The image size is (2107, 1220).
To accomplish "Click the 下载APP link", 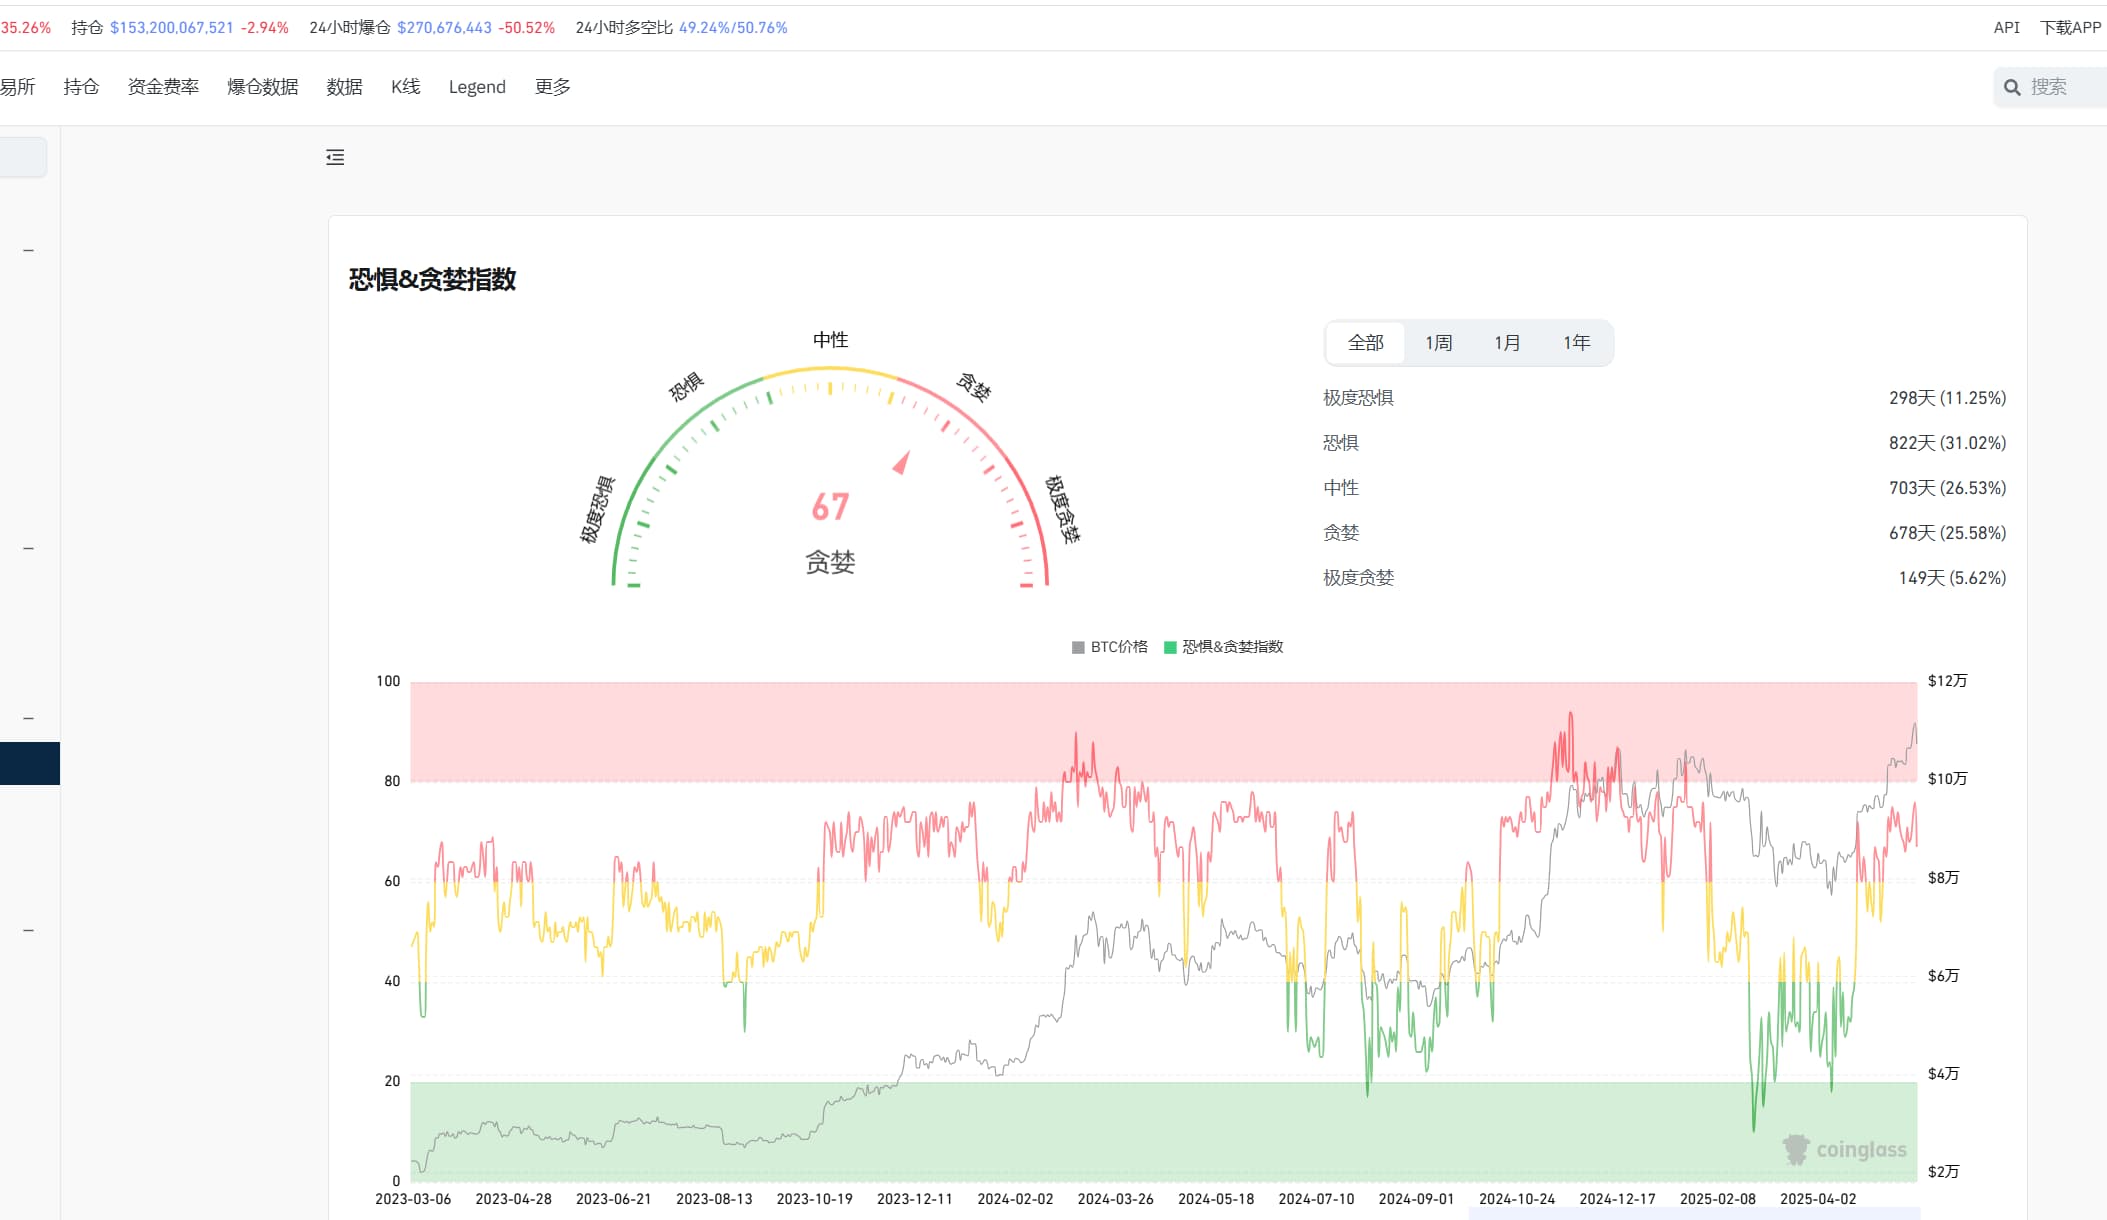I will click(2070, 28).
